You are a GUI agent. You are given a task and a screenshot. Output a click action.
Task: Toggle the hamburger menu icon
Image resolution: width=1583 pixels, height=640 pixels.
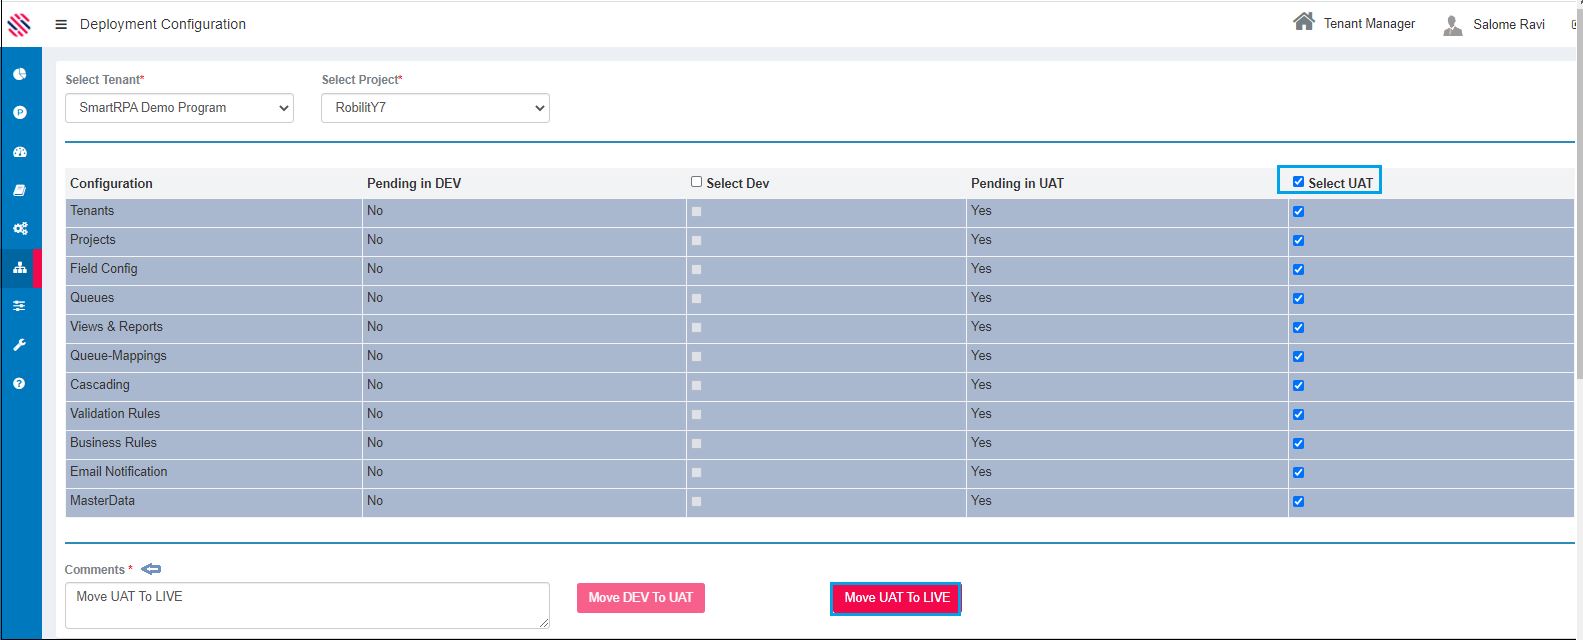click(x=61, y=25)
